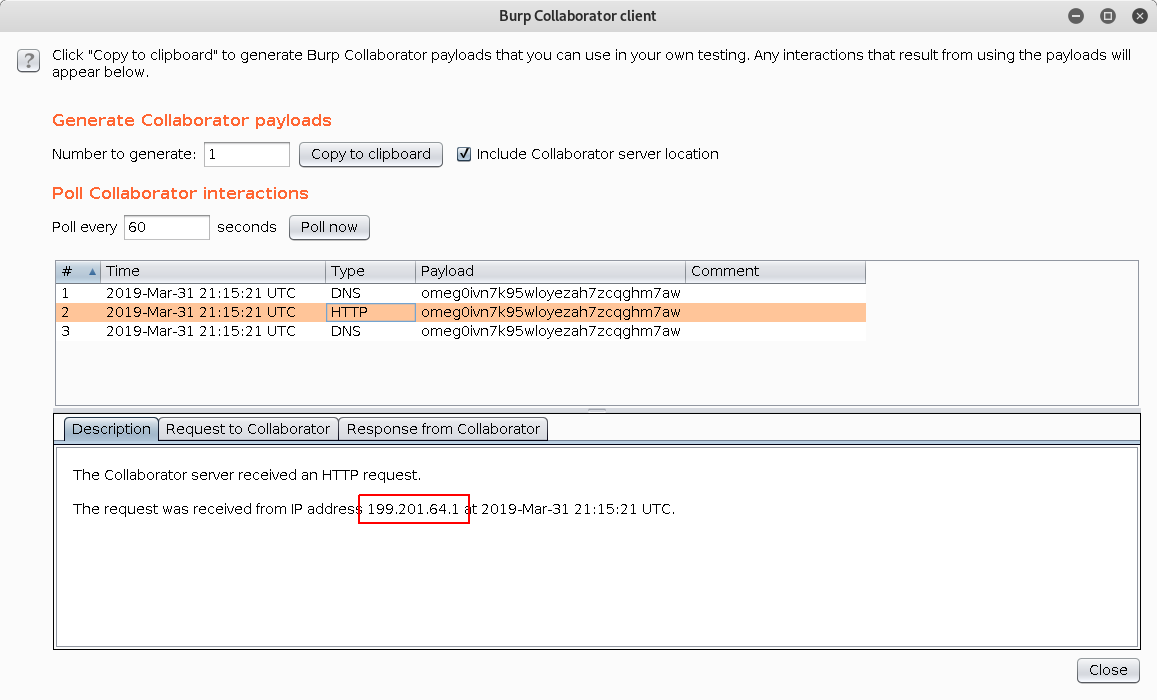
Task: Open the Response from Collaborator tab
Action: point(443,429)
